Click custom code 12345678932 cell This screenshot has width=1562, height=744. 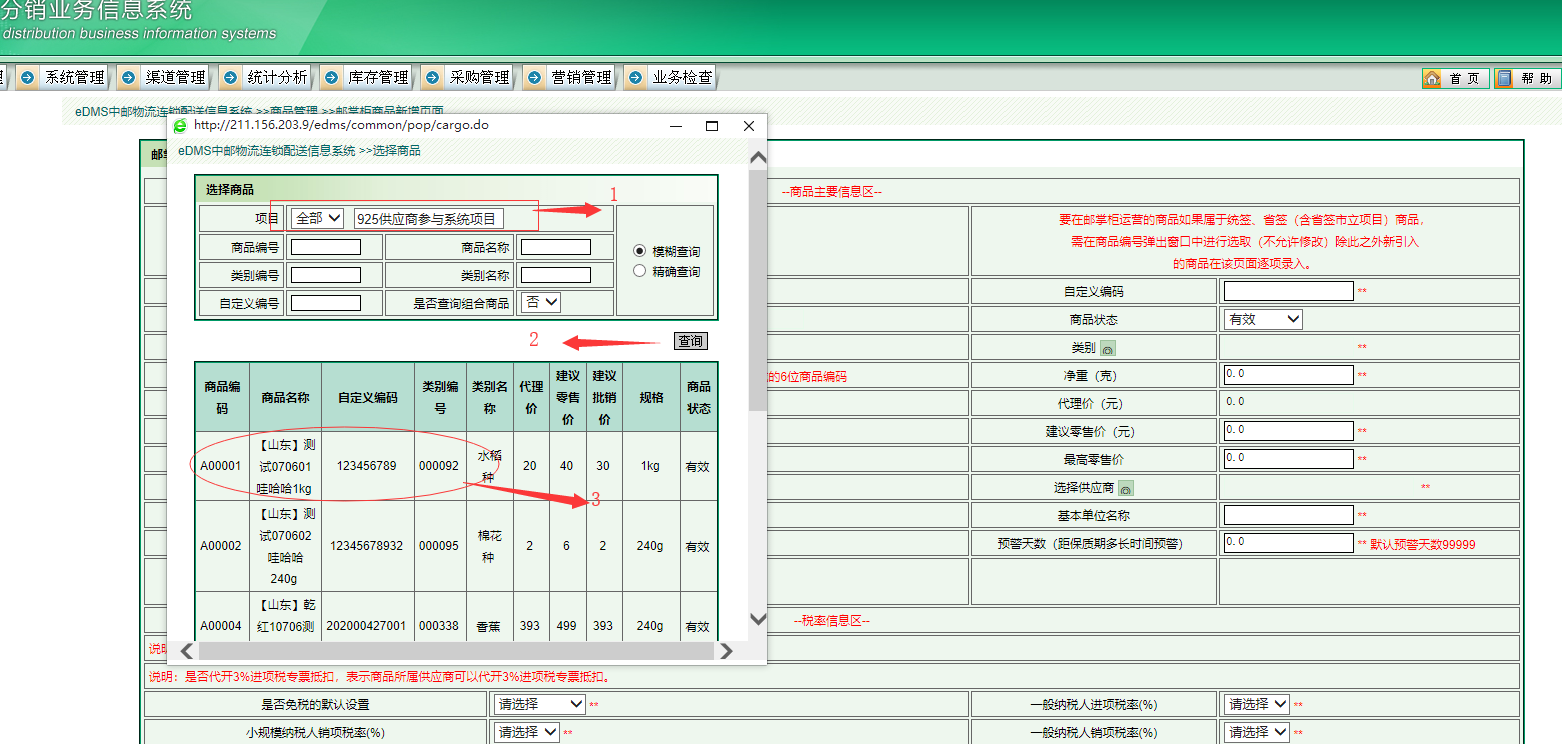367,546
